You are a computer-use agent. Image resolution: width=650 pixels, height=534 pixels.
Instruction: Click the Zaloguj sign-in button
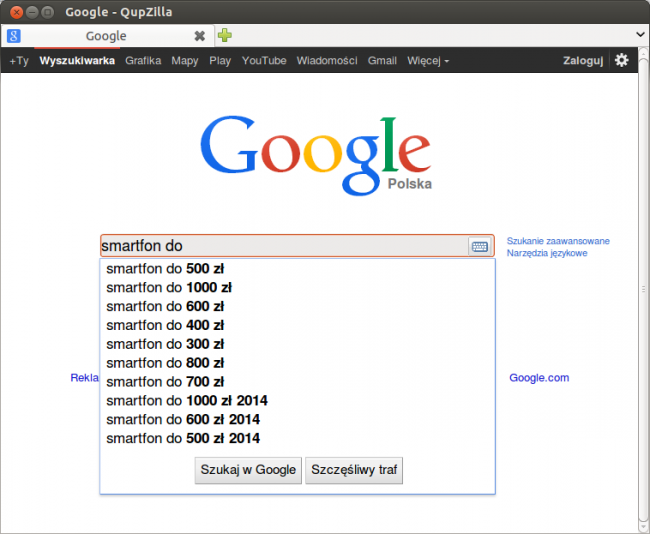pyautogui.click(x=583, y=61)
